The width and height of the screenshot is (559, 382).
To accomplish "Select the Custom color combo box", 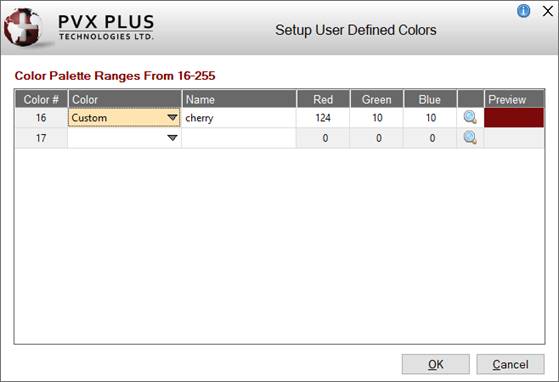I will pos(124,118).
